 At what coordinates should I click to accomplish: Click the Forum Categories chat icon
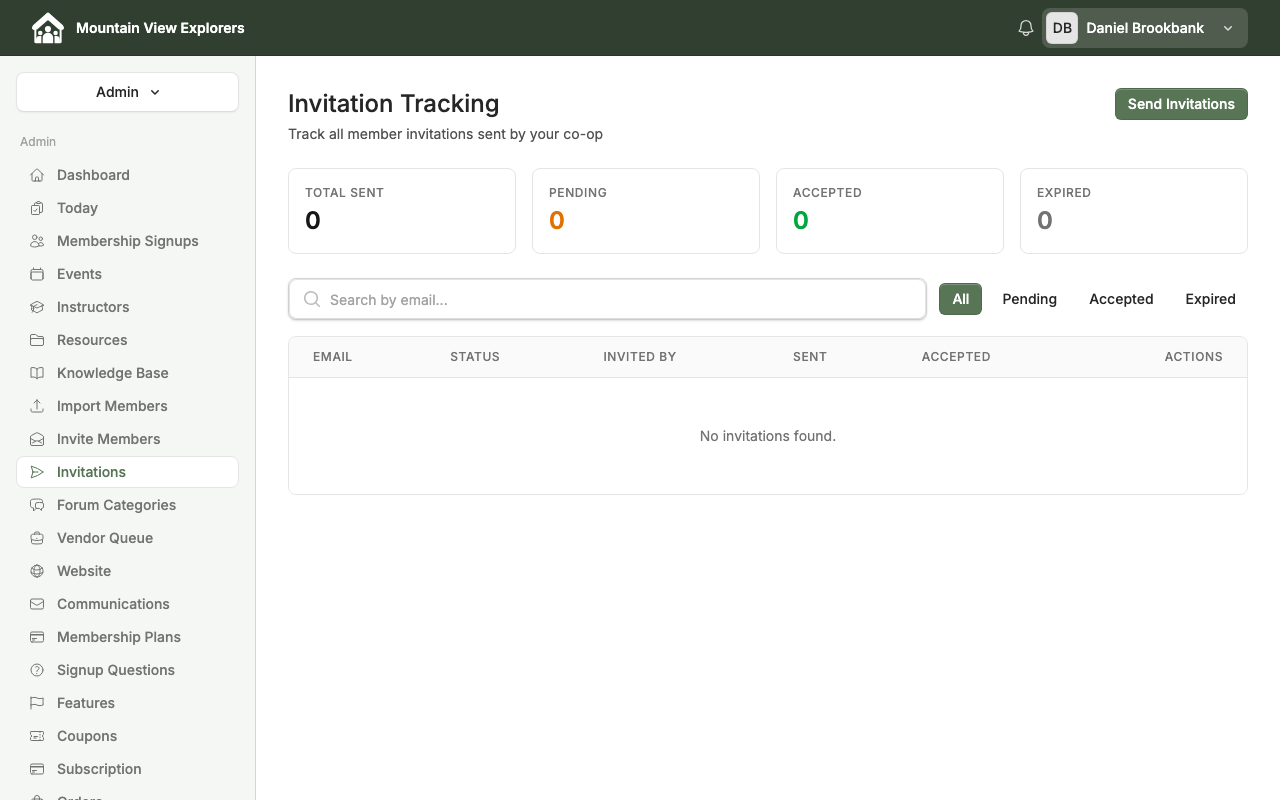[37, 505]
